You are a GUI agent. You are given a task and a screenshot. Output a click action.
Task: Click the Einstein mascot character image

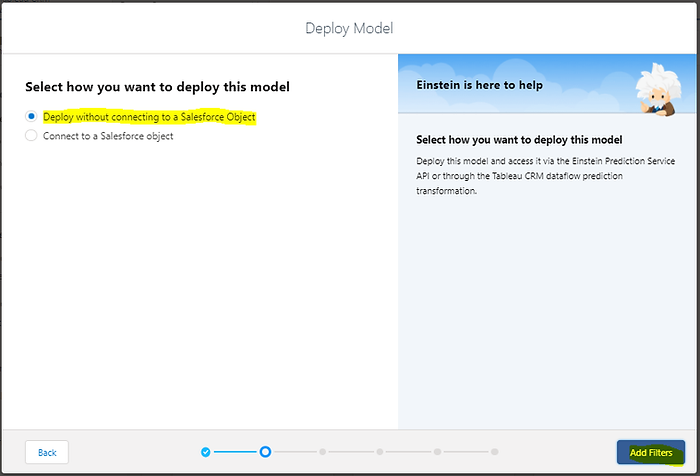tap(658, 90)
